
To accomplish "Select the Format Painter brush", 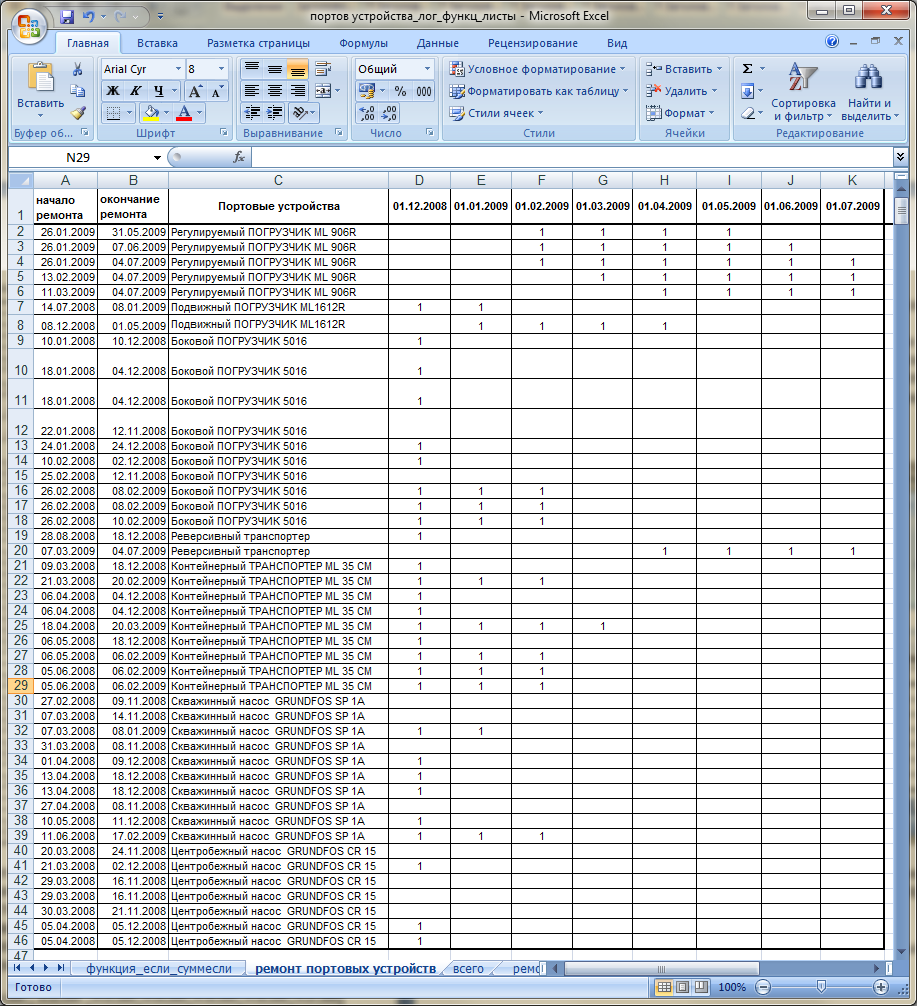I will pos(78,113).
